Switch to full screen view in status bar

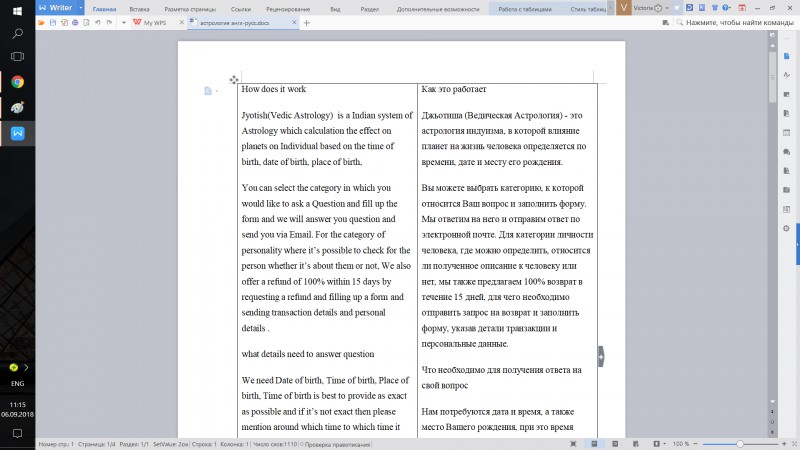point(573,444)
